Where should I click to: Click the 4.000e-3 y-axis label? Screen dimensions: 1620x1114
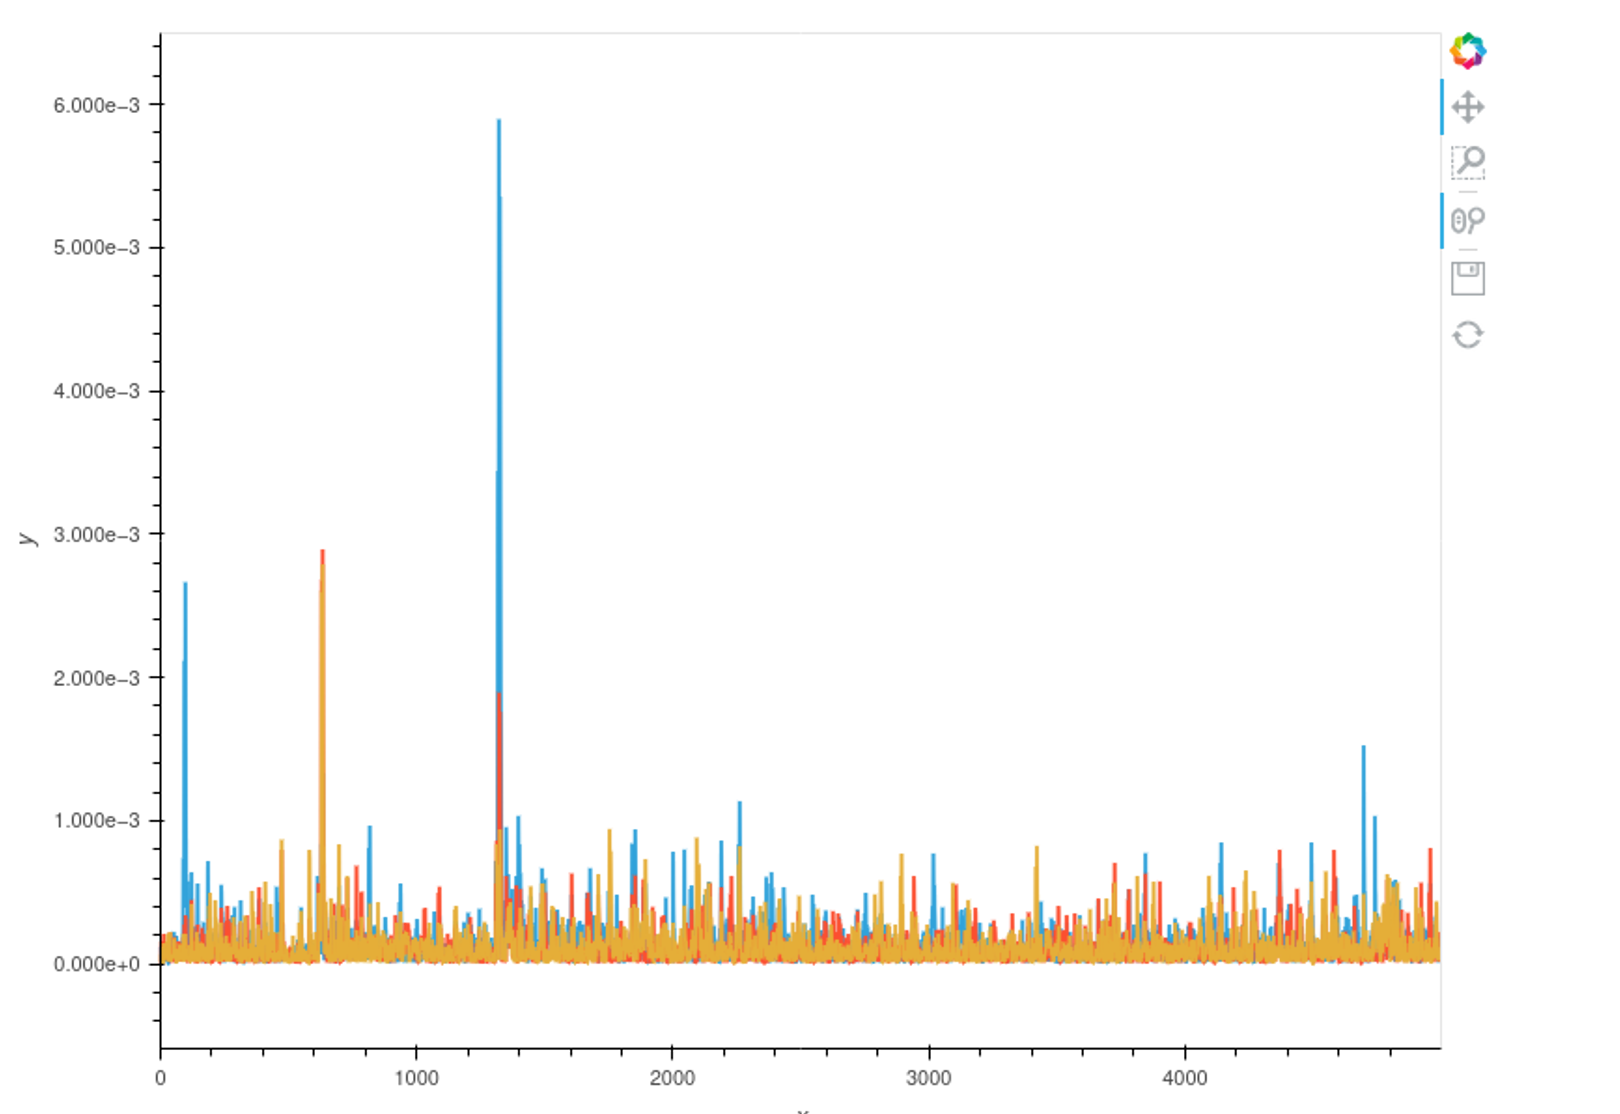pyautogui.click(x=97, y=391)
